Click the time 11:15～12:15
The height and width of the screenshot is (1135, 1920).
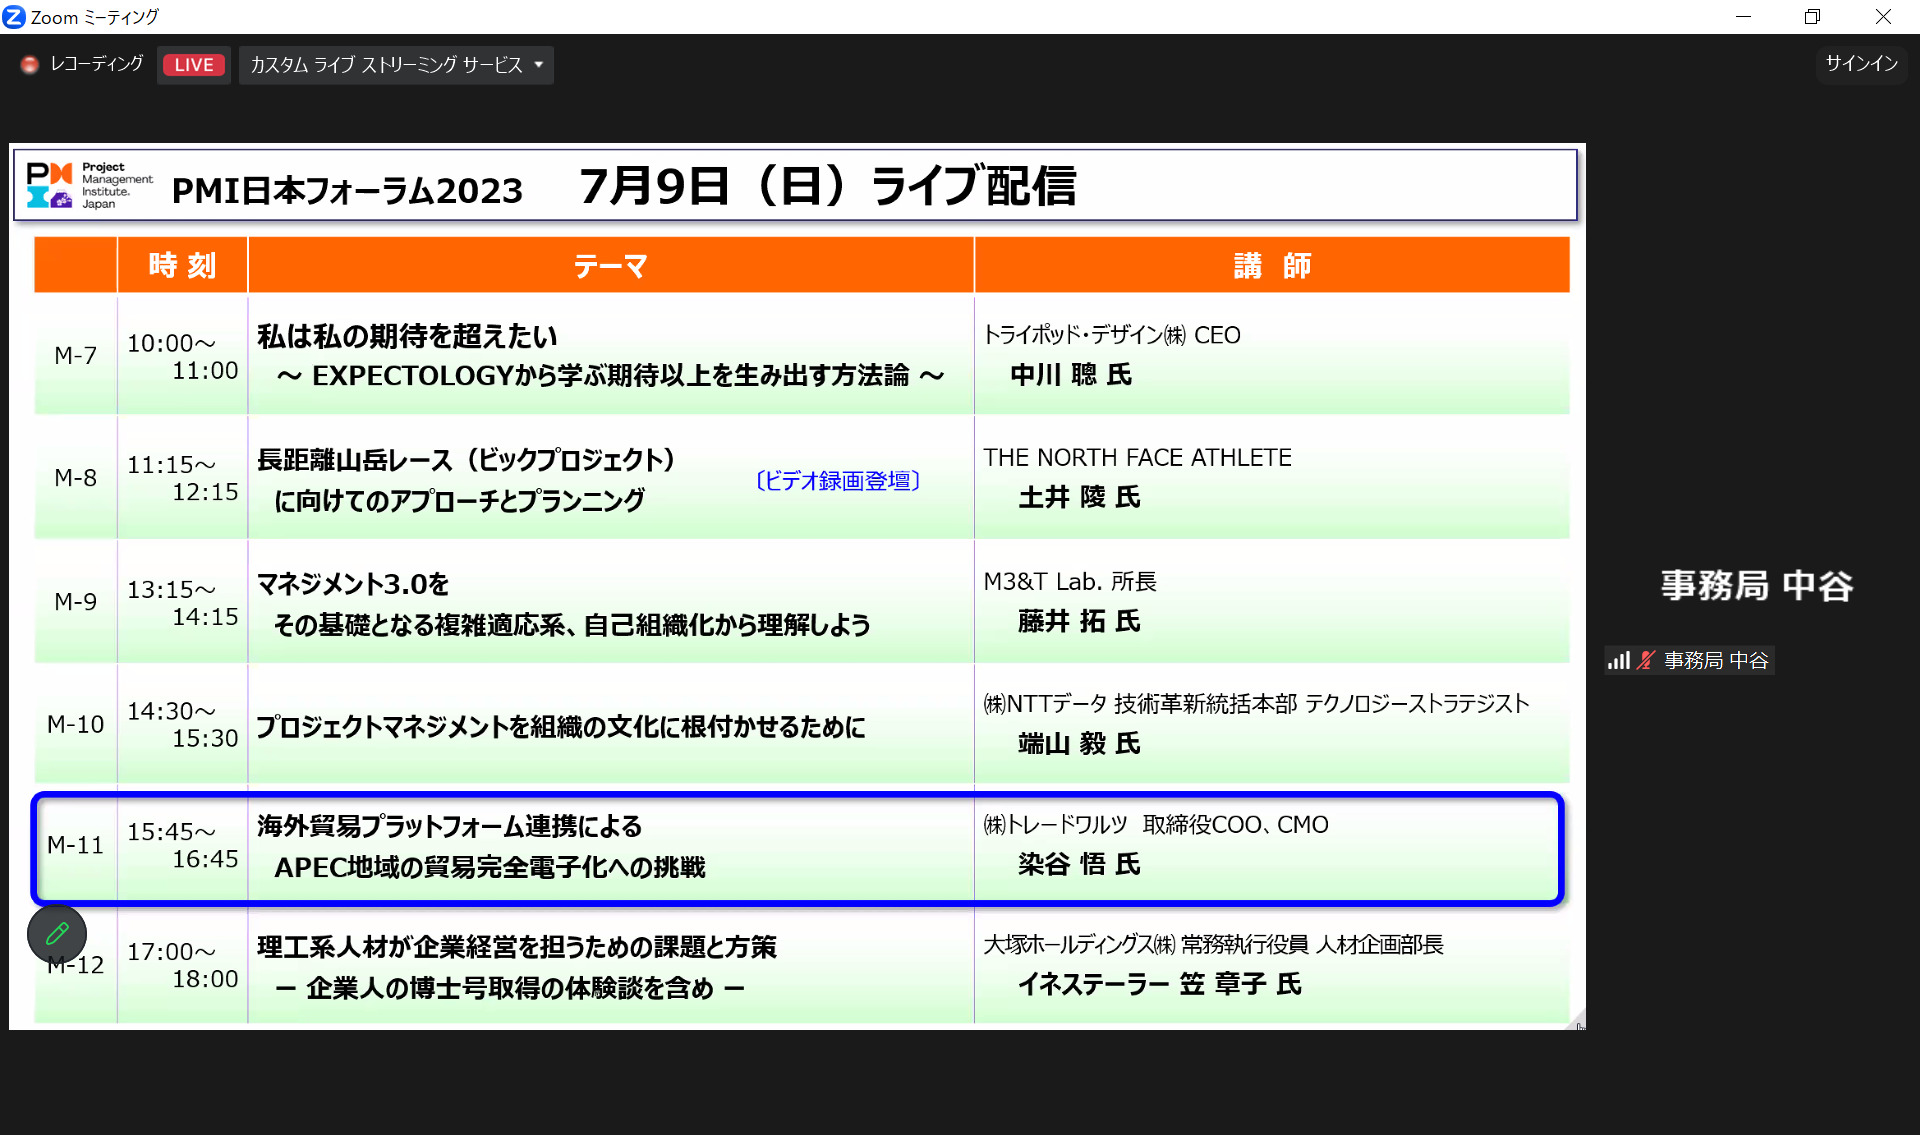click(x=183, y=478)
